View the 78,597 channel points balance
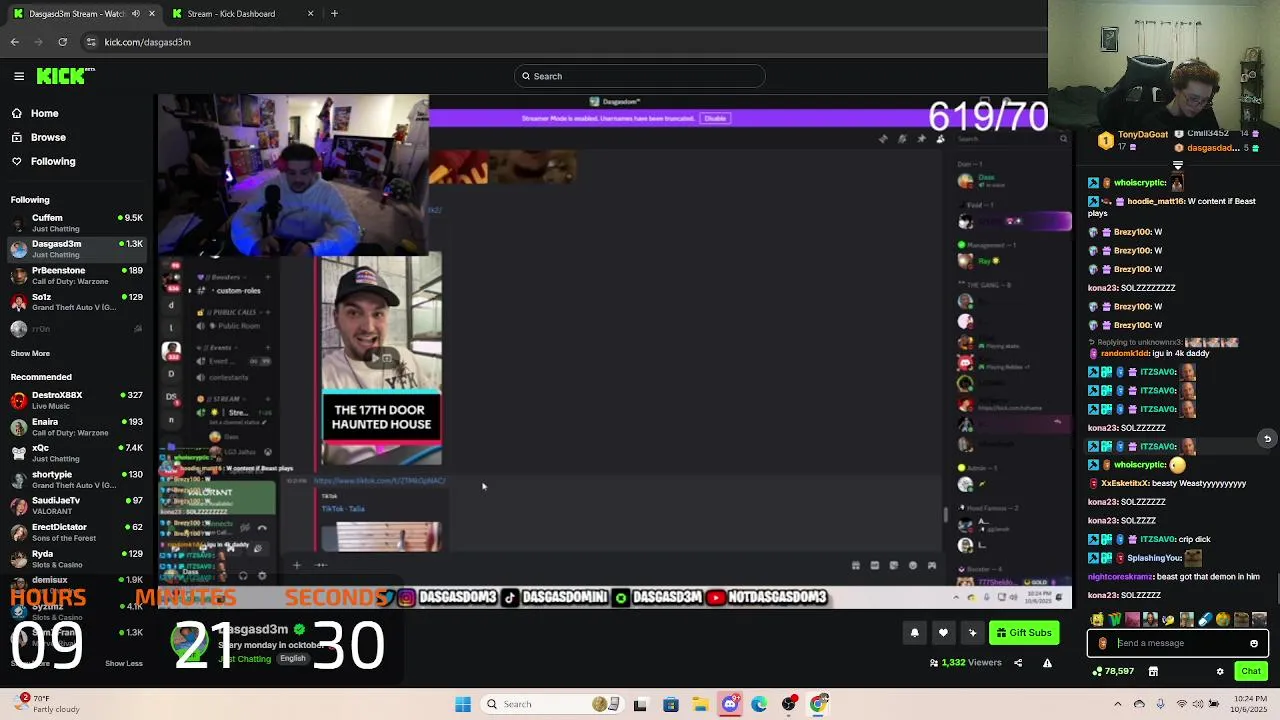 tap(1114, 672)
